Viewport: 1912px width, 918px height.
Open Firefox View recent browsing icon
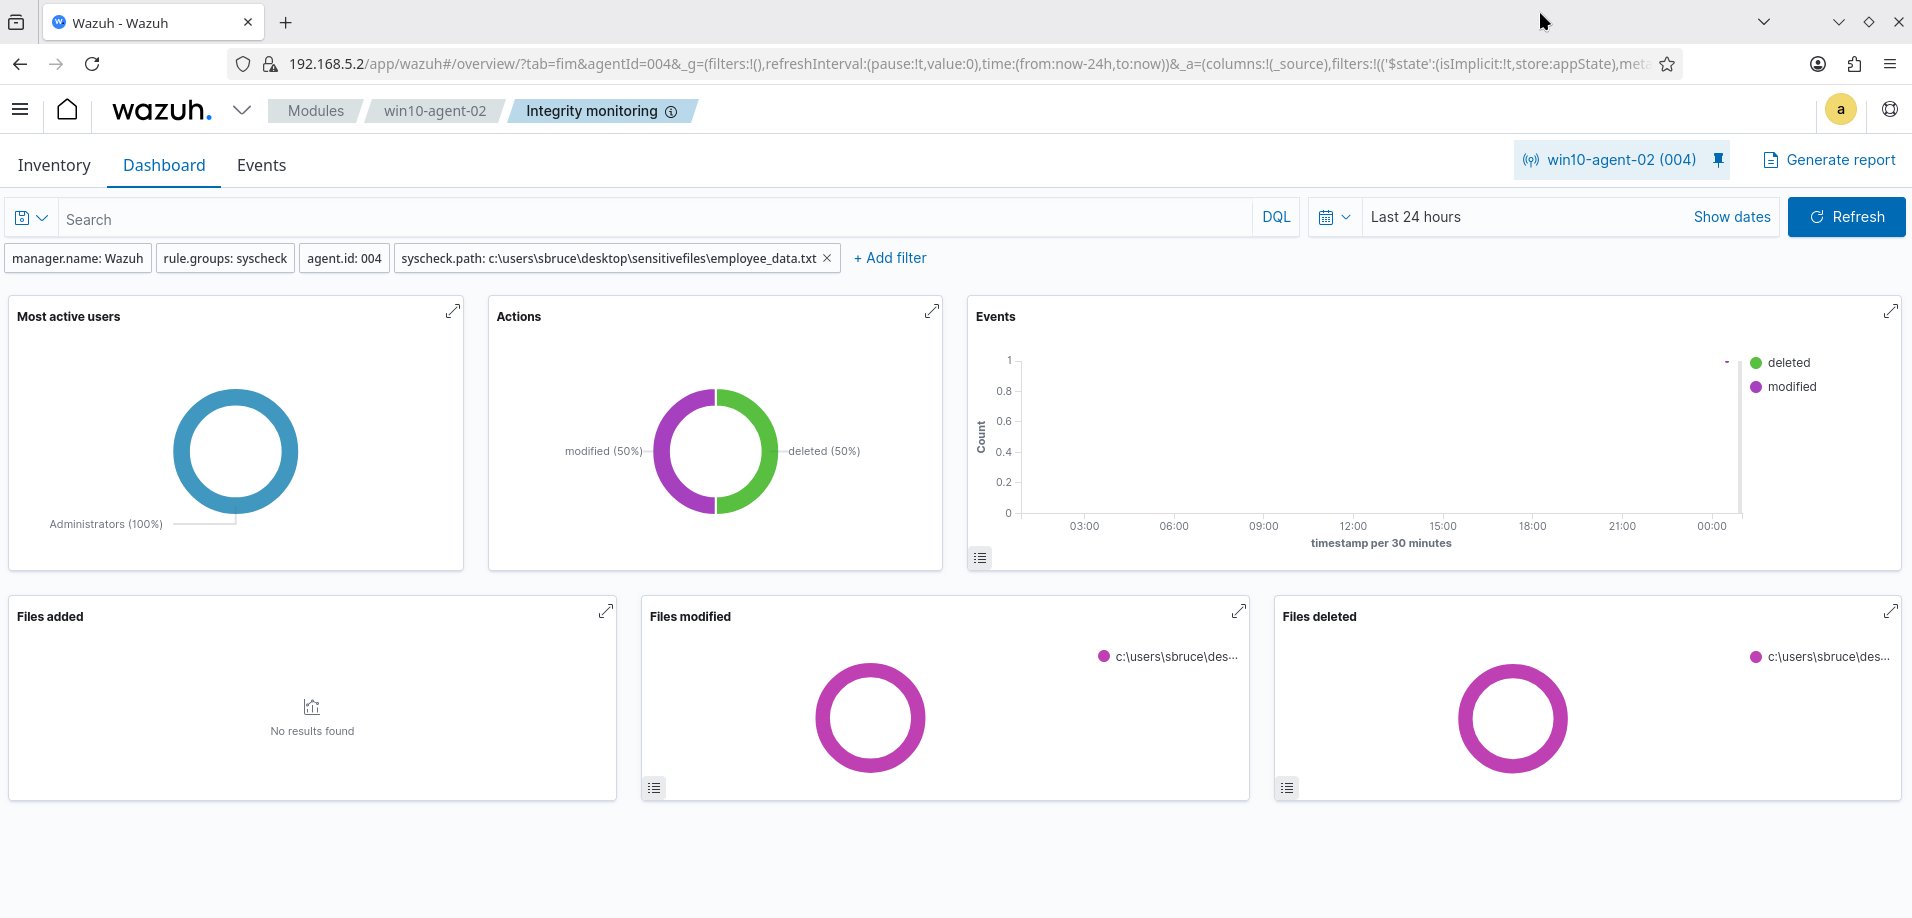(x=16, y=22)
